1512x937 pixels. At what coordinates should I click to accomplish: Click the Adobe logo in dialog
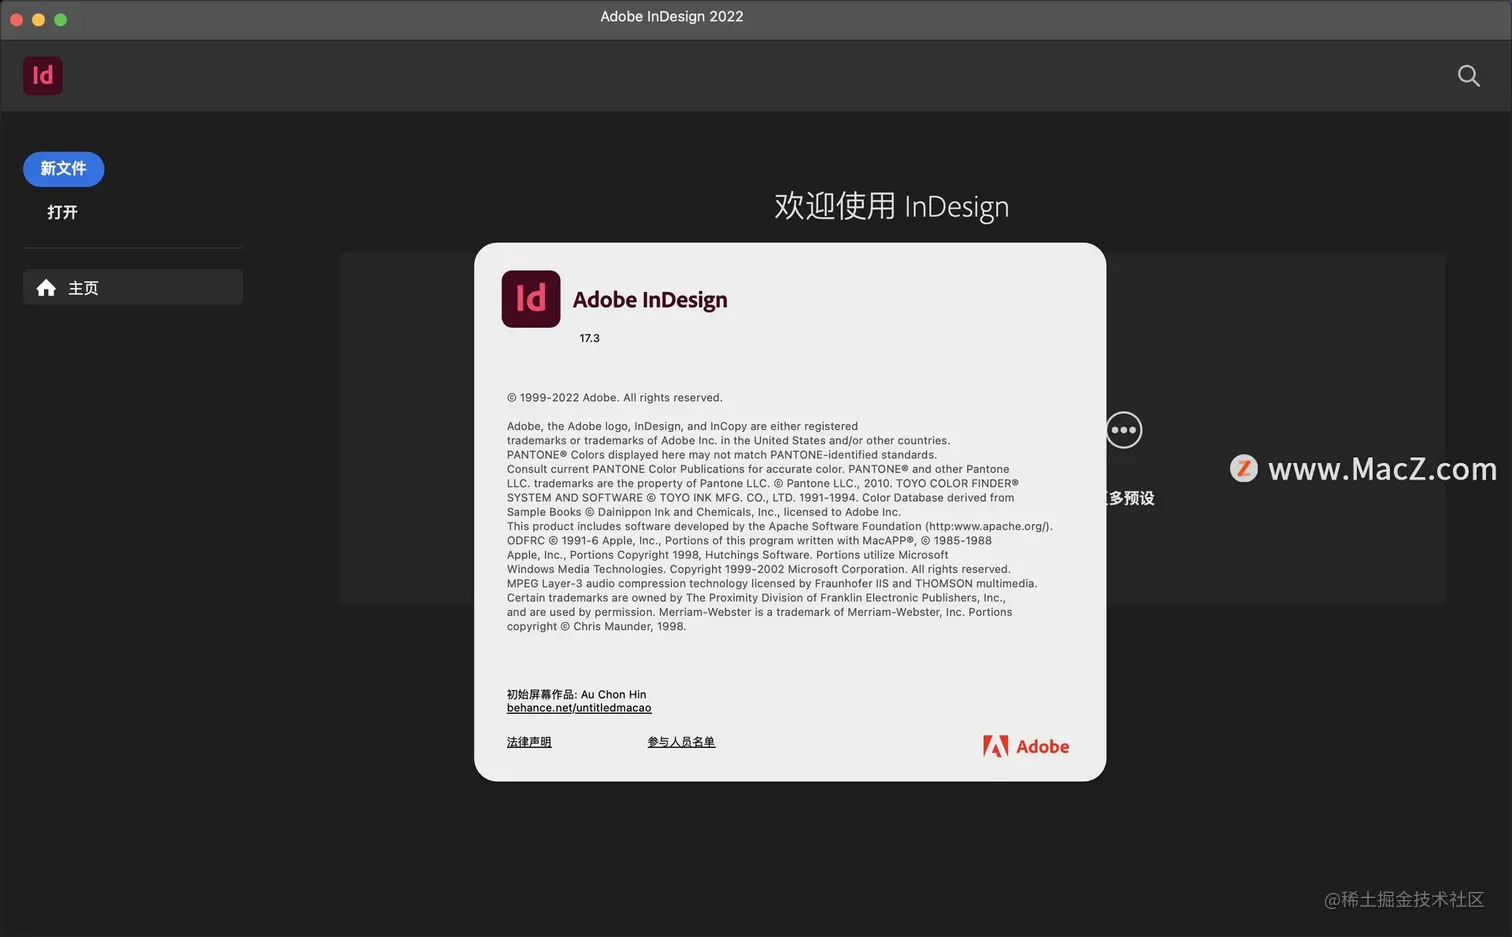tap(1026, 746)
